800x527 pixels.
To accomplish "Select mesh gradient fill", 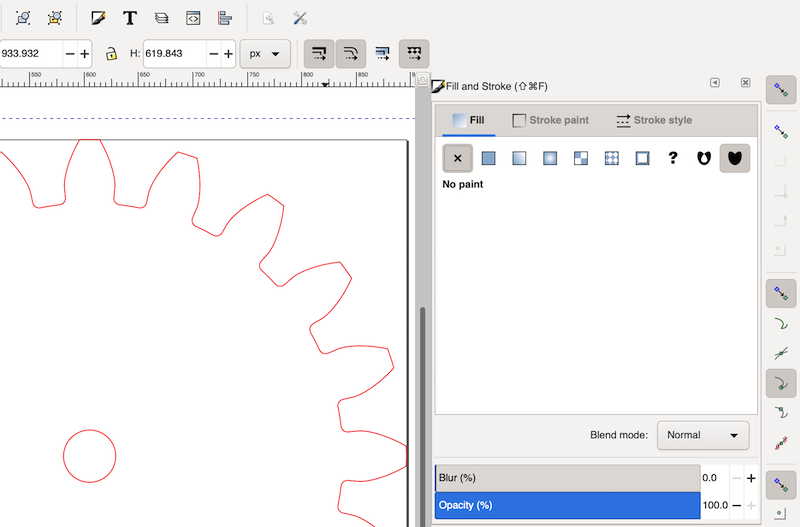I will 581,158.
